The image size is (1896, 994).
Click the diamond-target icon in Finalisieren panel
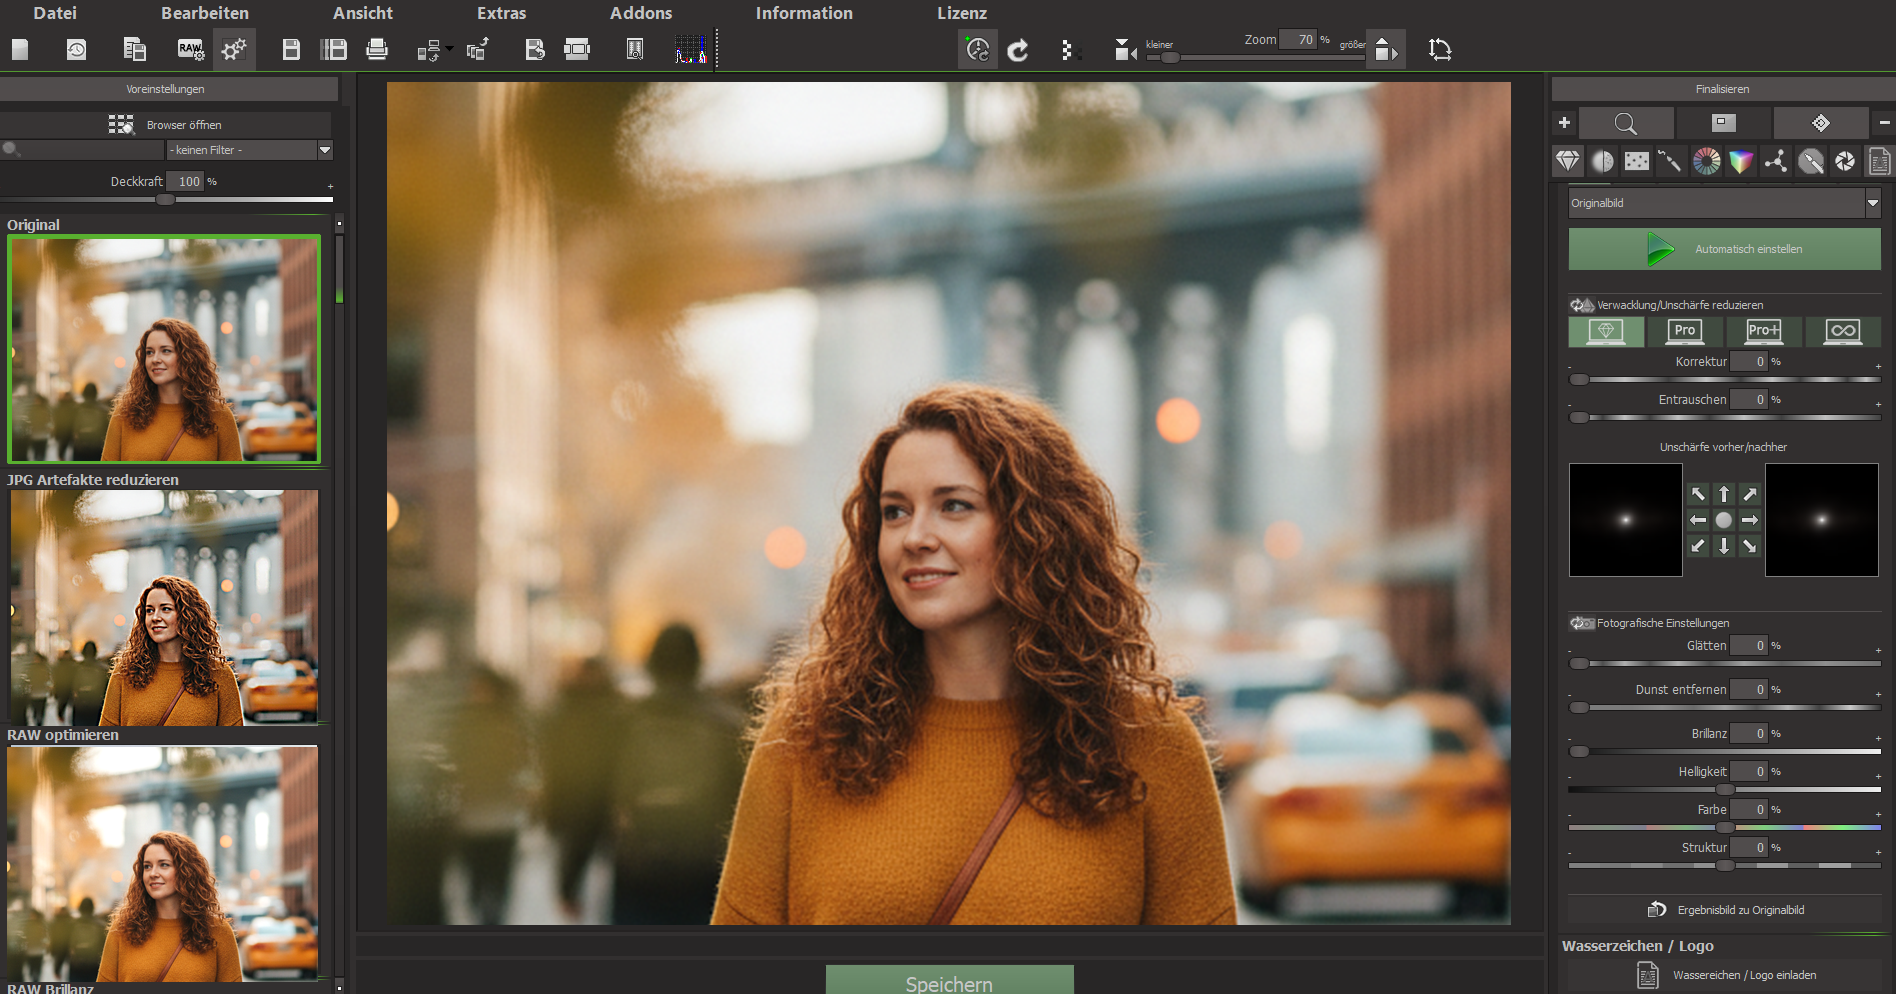[1821, 123]
